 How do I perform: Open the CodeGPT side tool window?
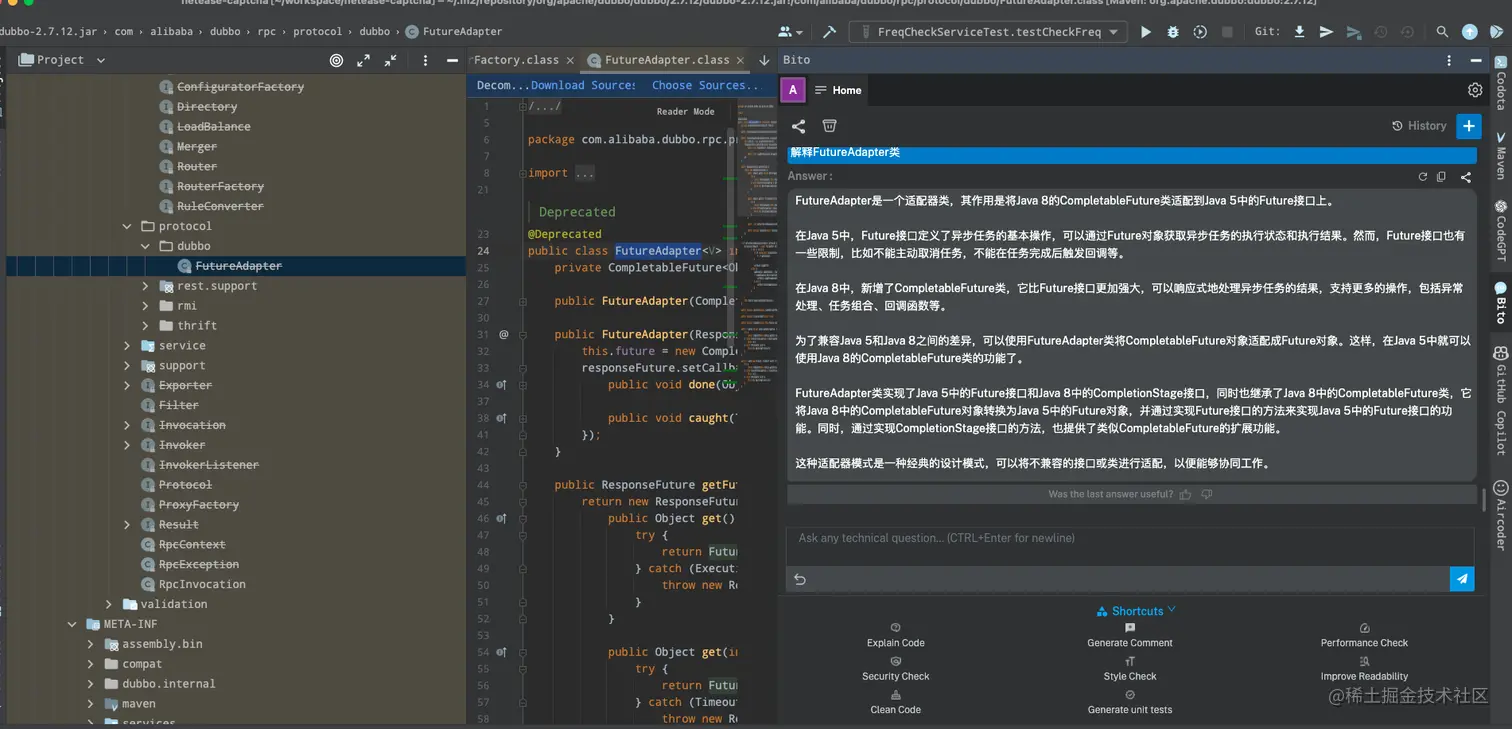pyautogui.click(x=1500, y=232)
